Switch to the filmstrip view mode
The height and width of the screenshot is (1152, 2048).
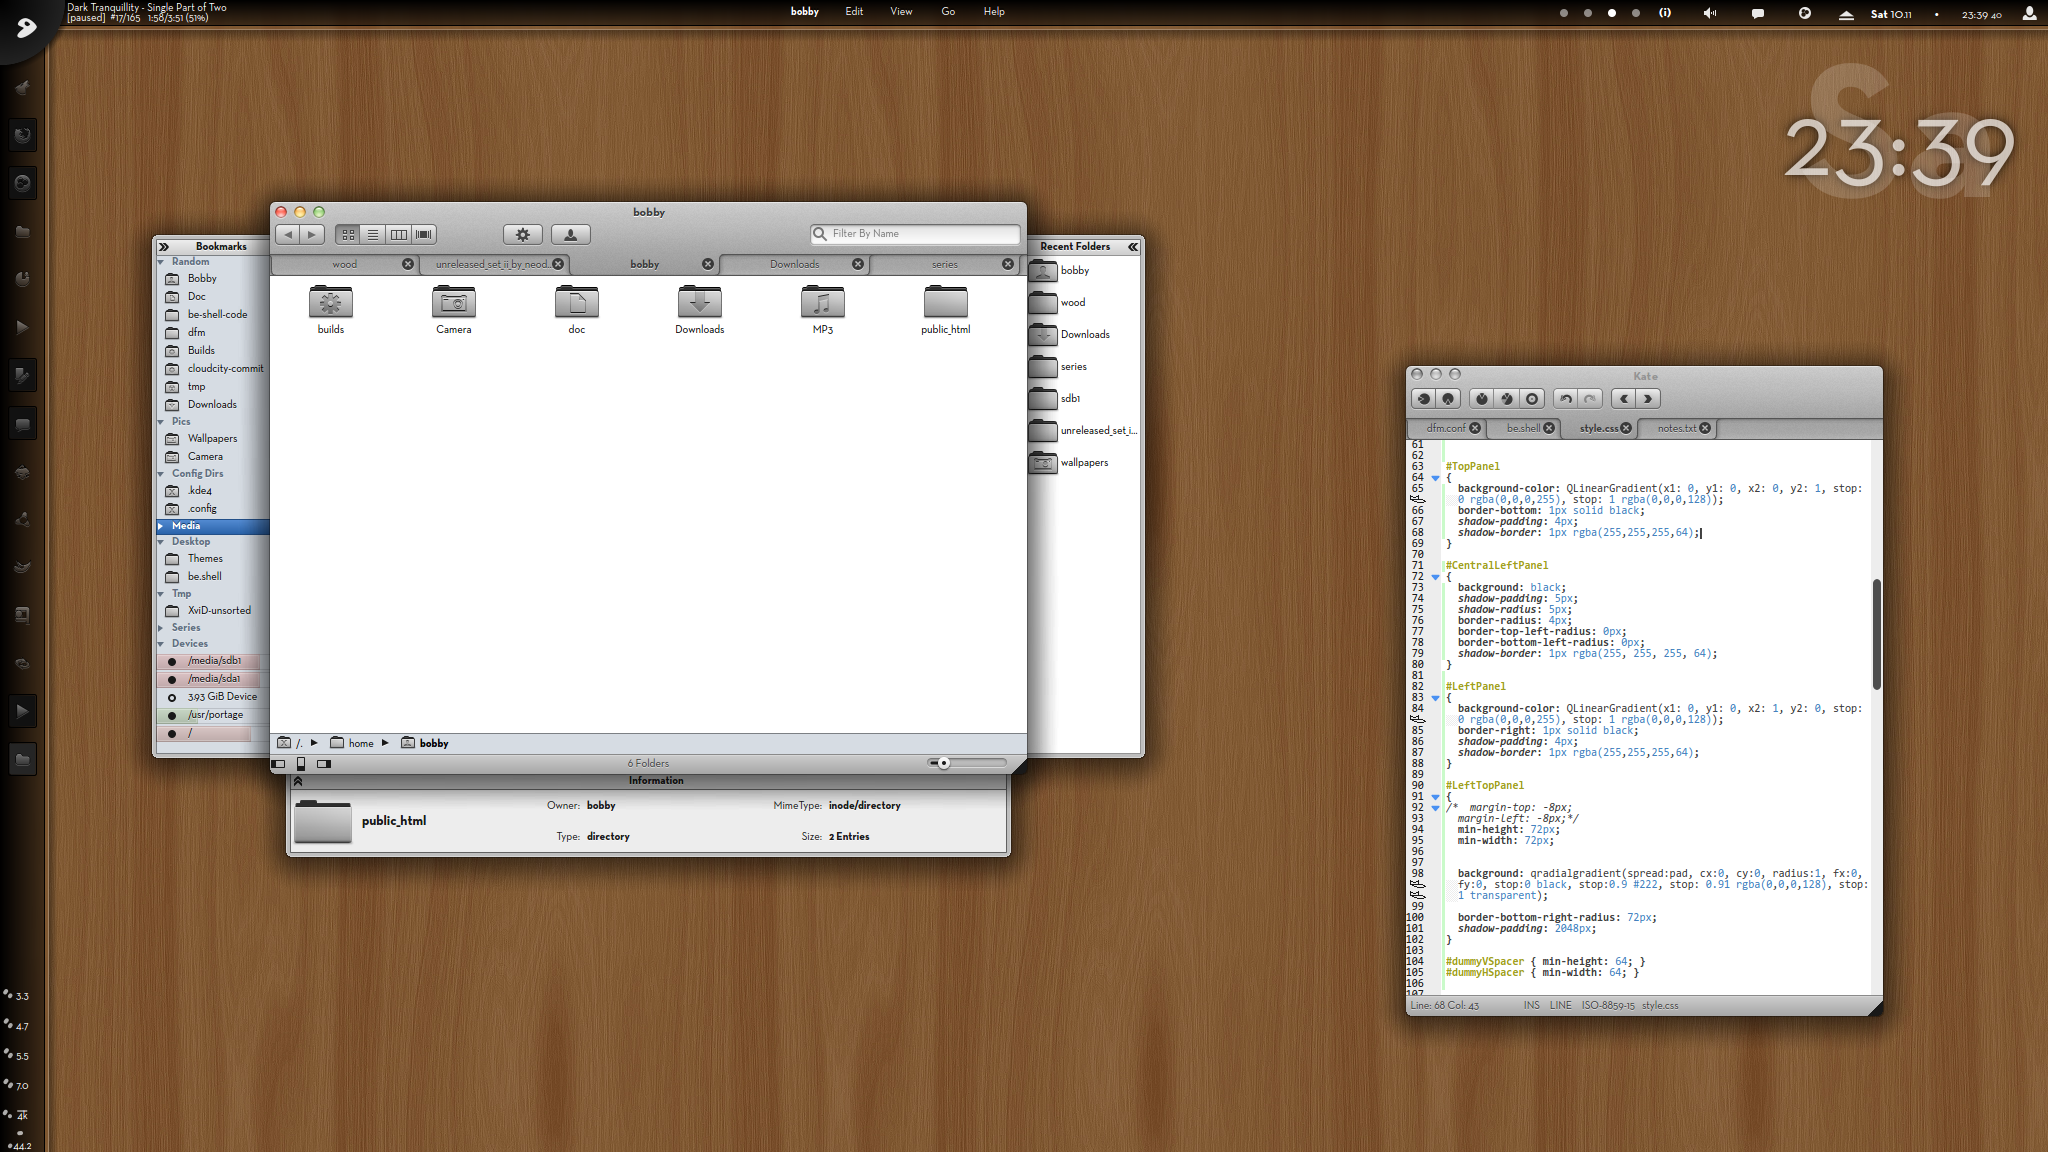point(424,234)
